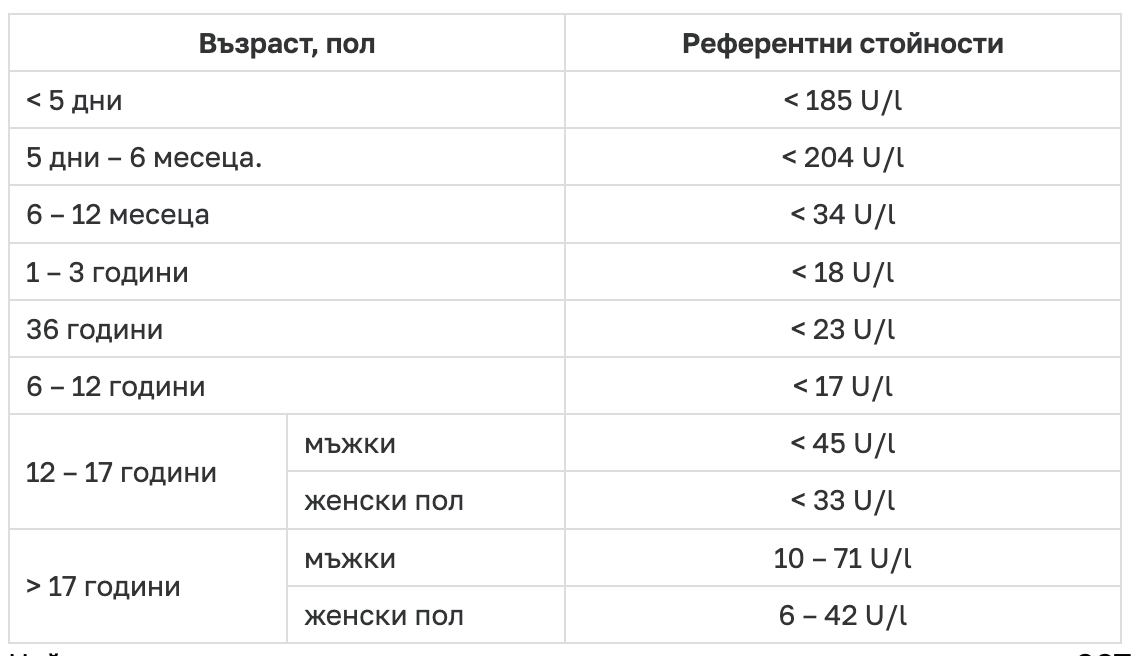This screenshot has width=1136, height=656.
Task: Click the "Референтни стойности" column header
Action: pyautogui.click(x=843, y=45)
